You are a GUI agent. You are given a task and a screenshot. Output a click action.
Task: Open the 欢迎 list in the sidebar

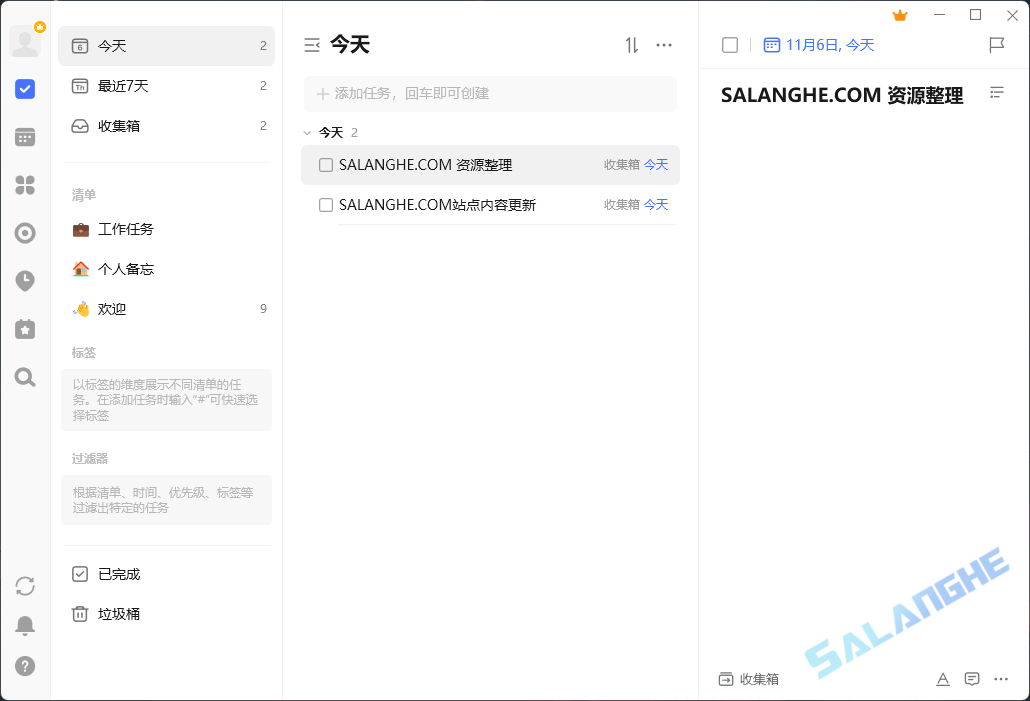tap(115, 308)
